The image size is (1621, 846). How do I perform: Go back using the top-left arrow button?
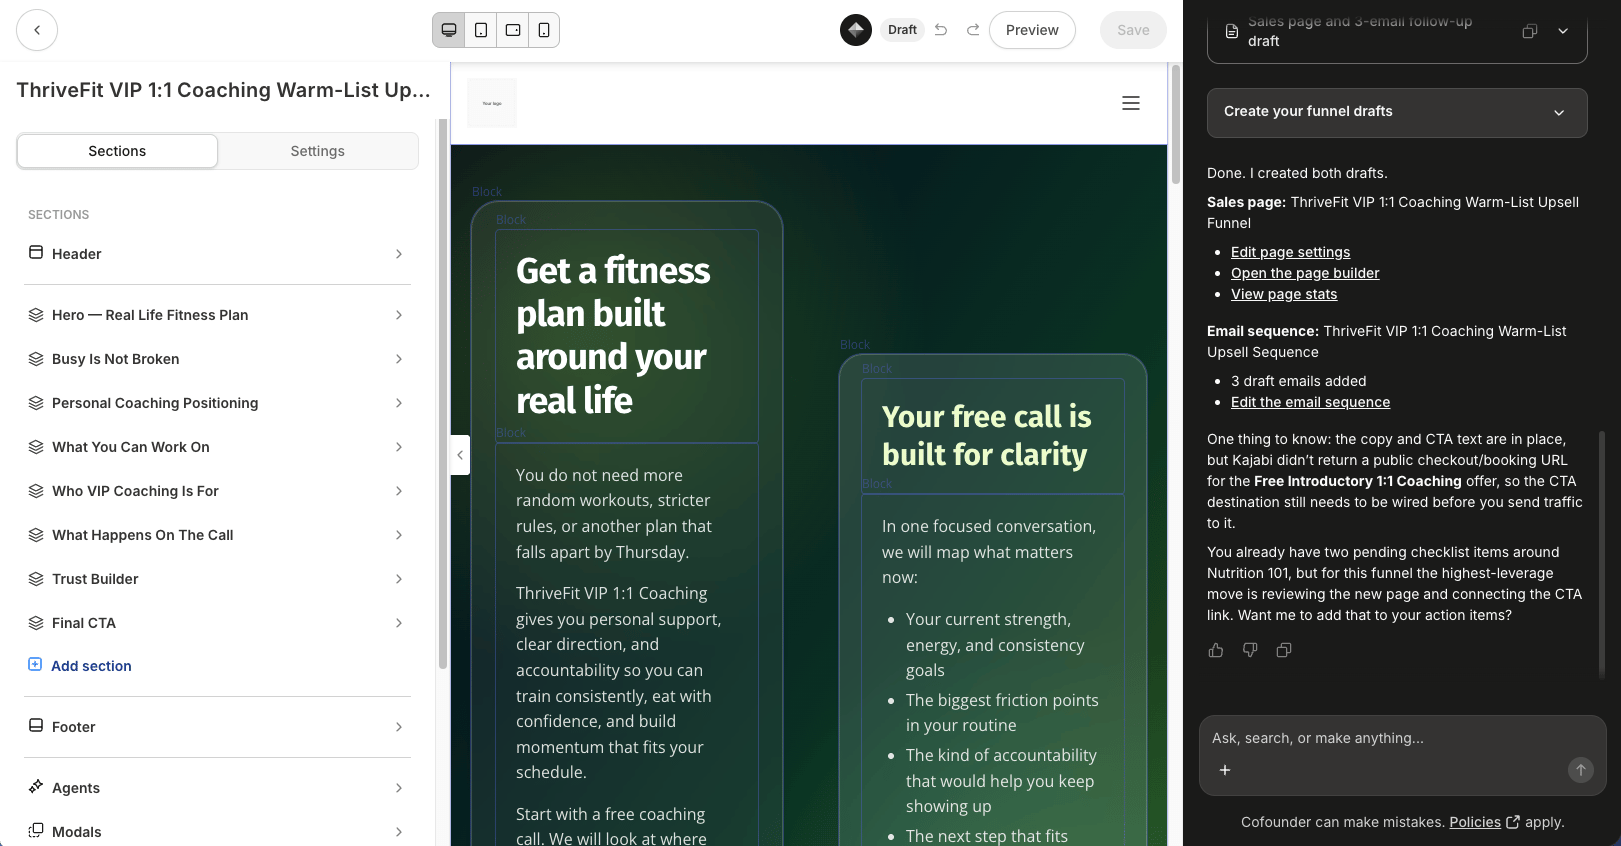click(x=37, y=30)
